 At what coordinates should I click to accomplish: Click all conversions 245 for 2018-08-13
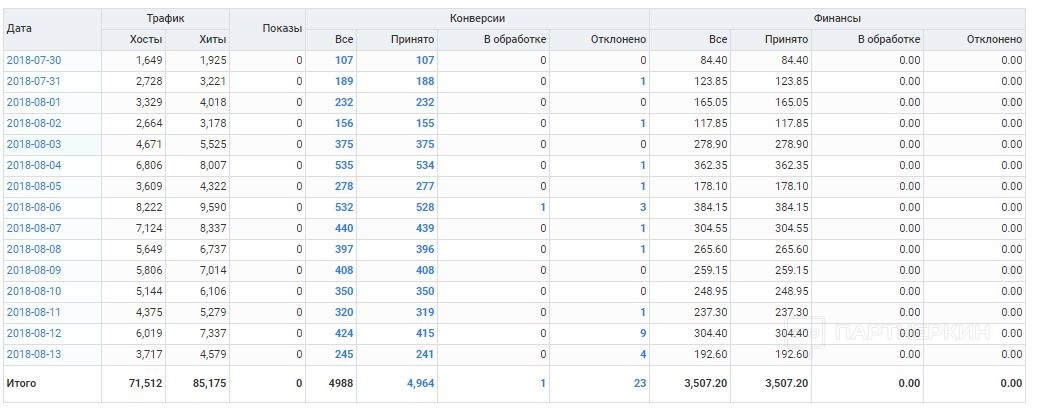click(x=345, y=355)
